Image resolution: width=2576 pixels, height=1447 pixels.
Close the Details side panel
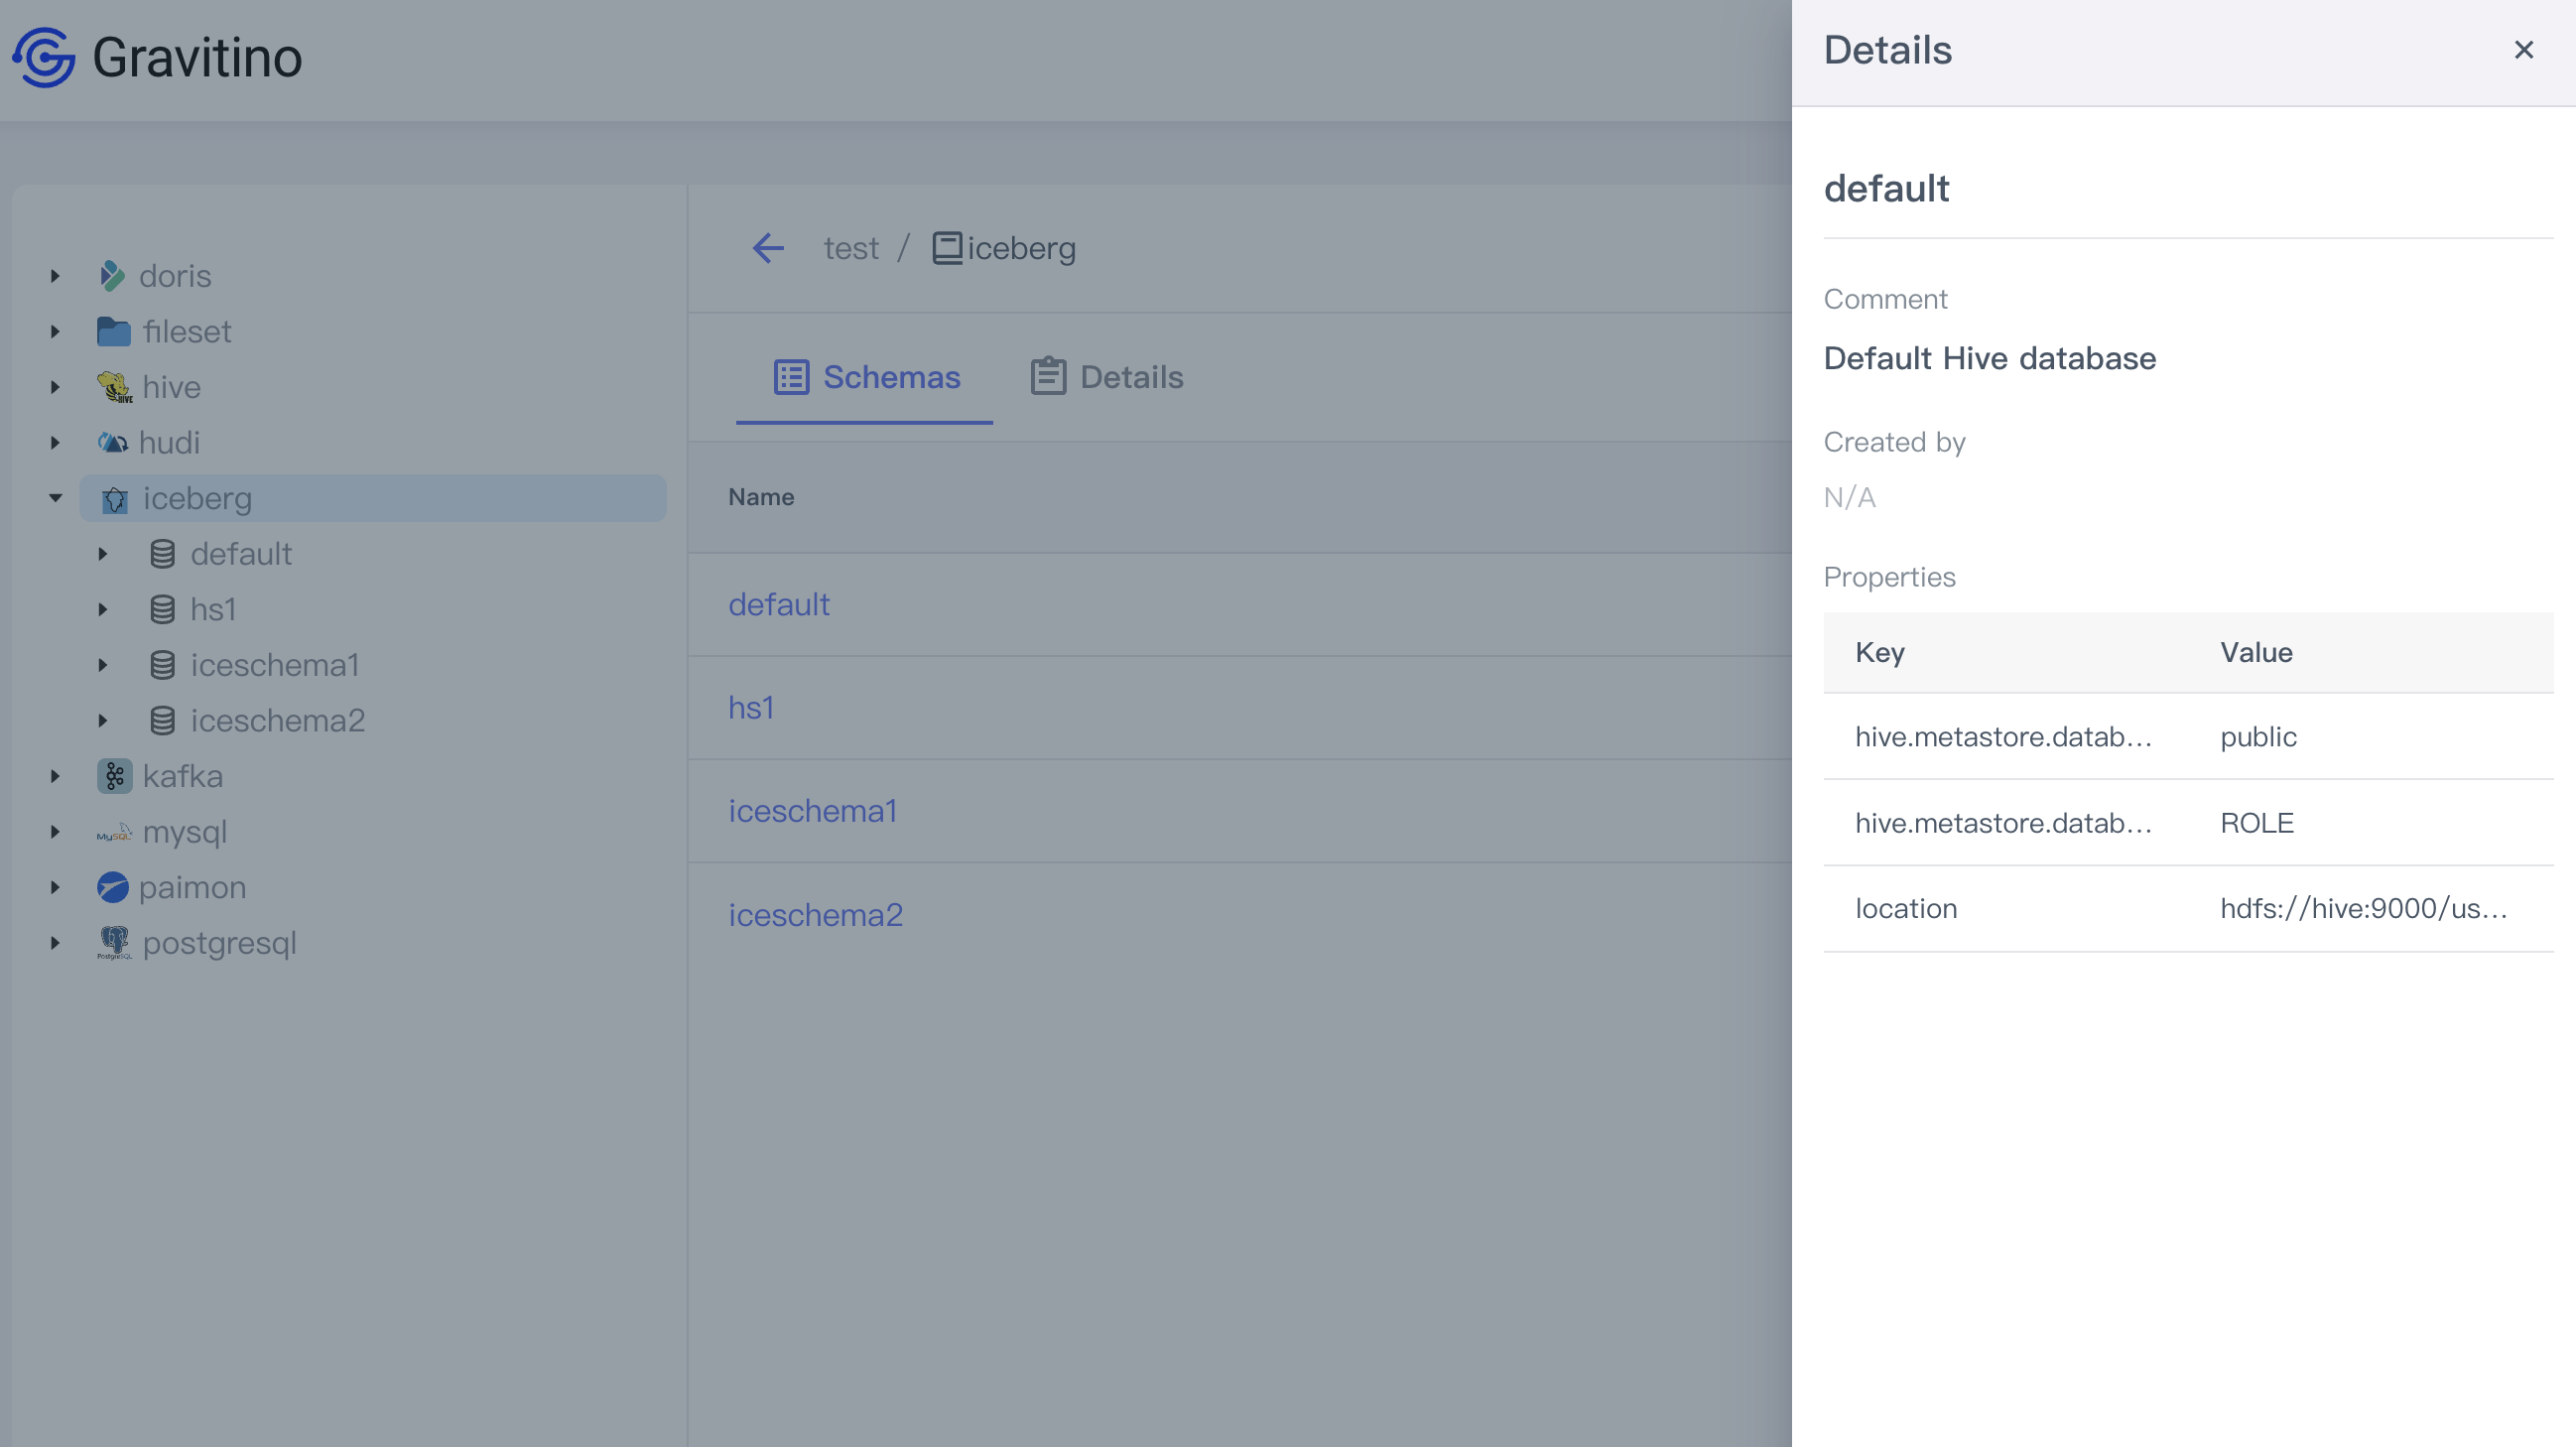click(x=2524, y=50)
